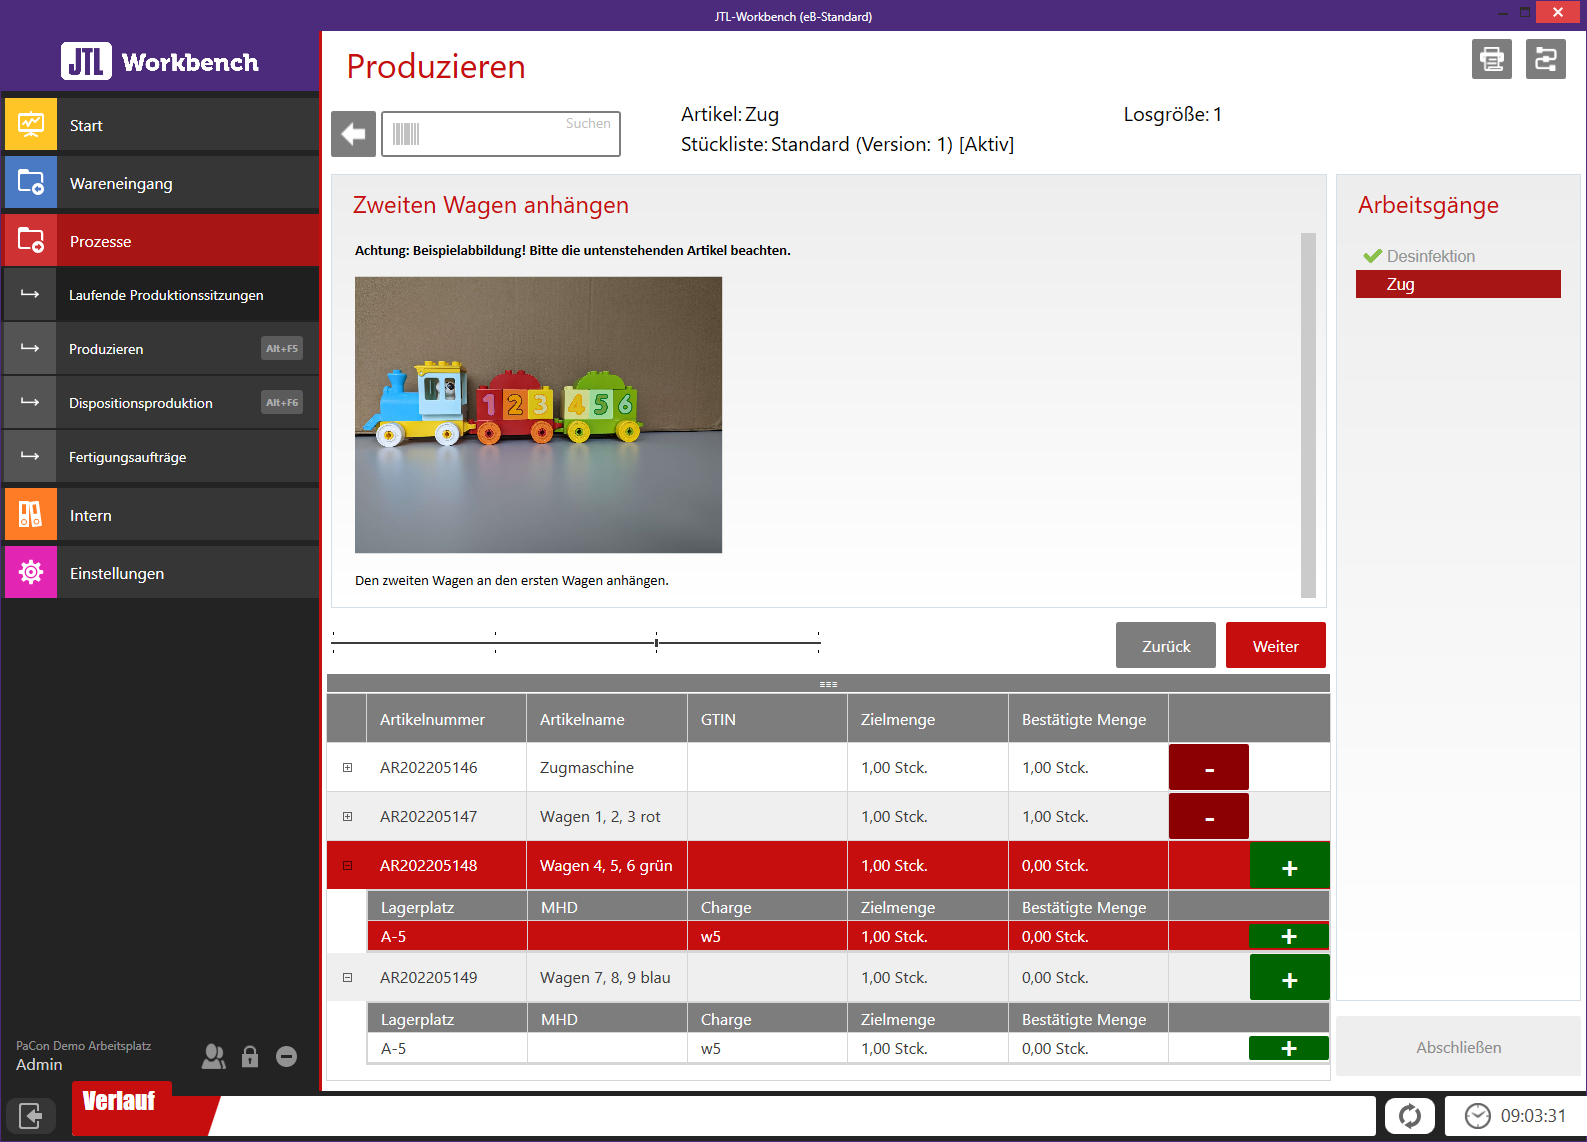Click the Abschließen button

tap(1458, 1047)
